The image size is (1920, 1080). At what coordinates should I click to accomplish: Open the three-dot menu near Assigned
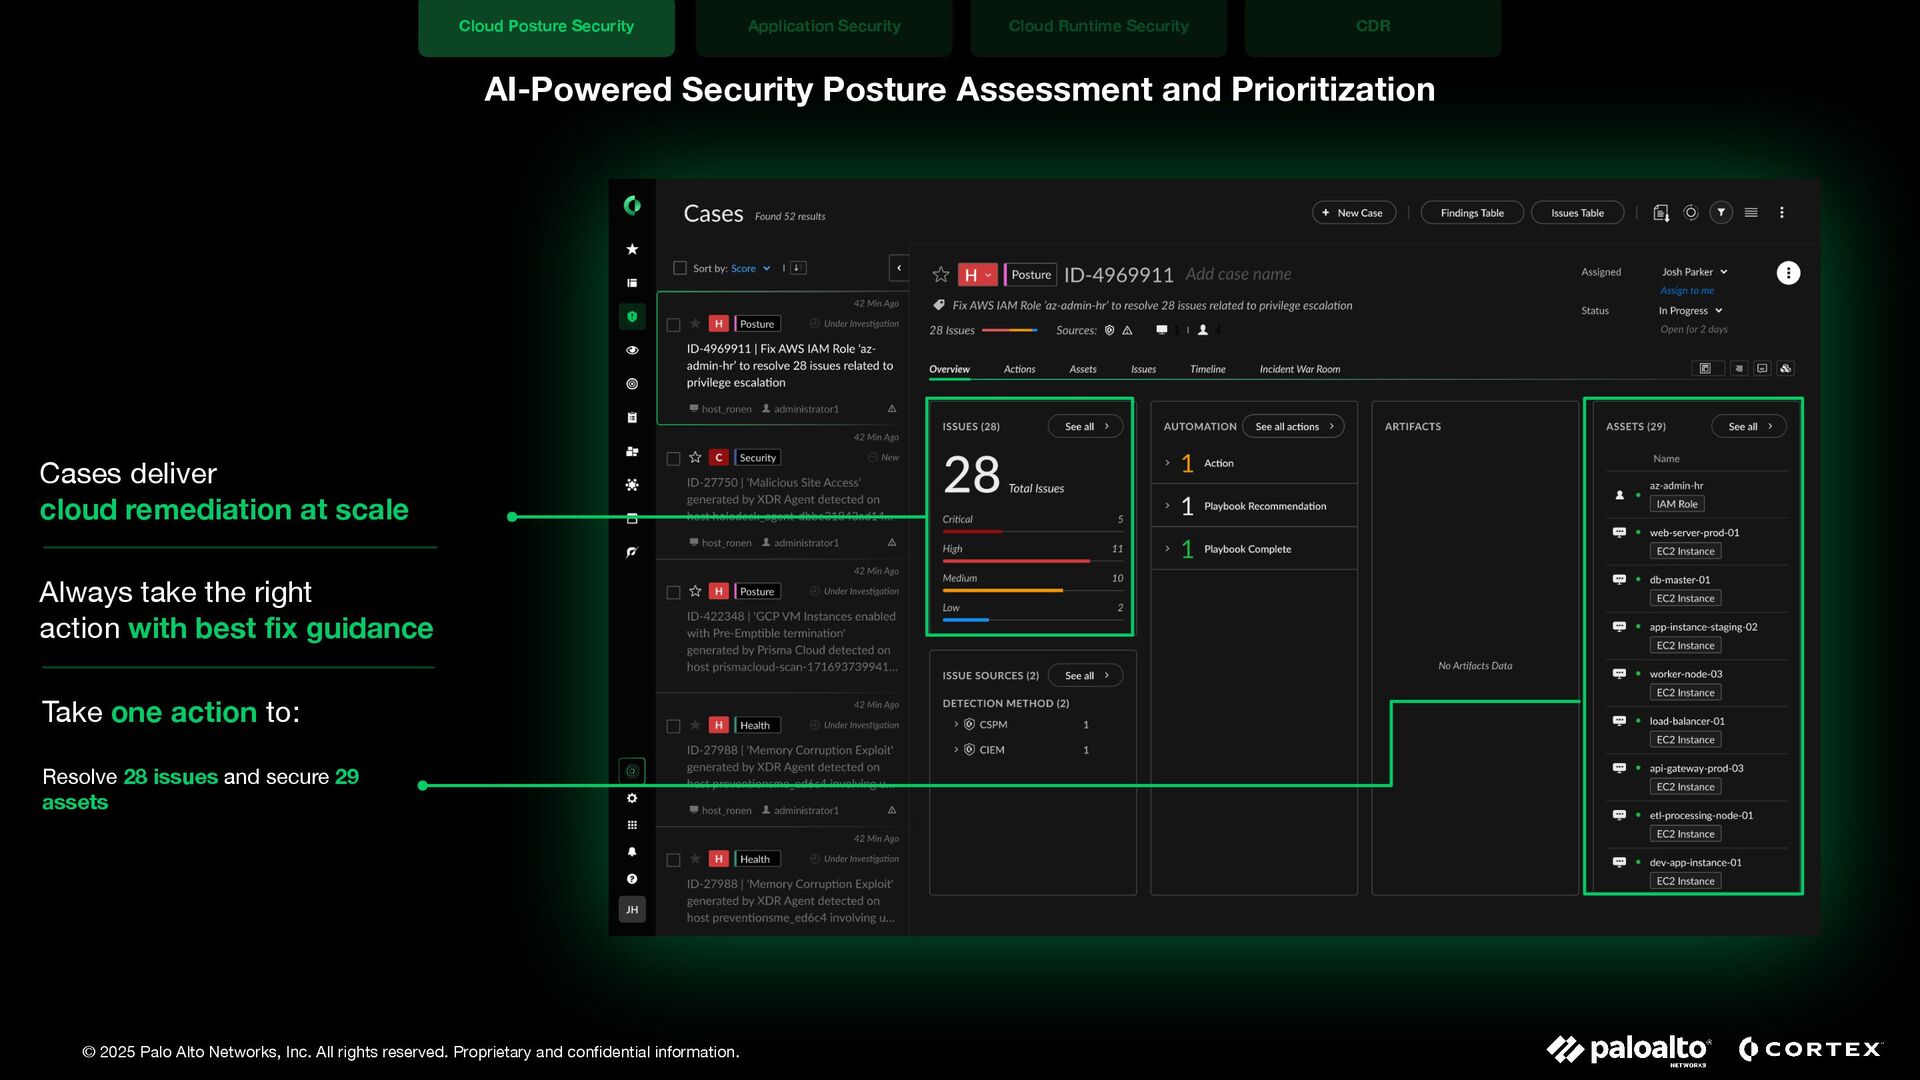pos(1788,273)
